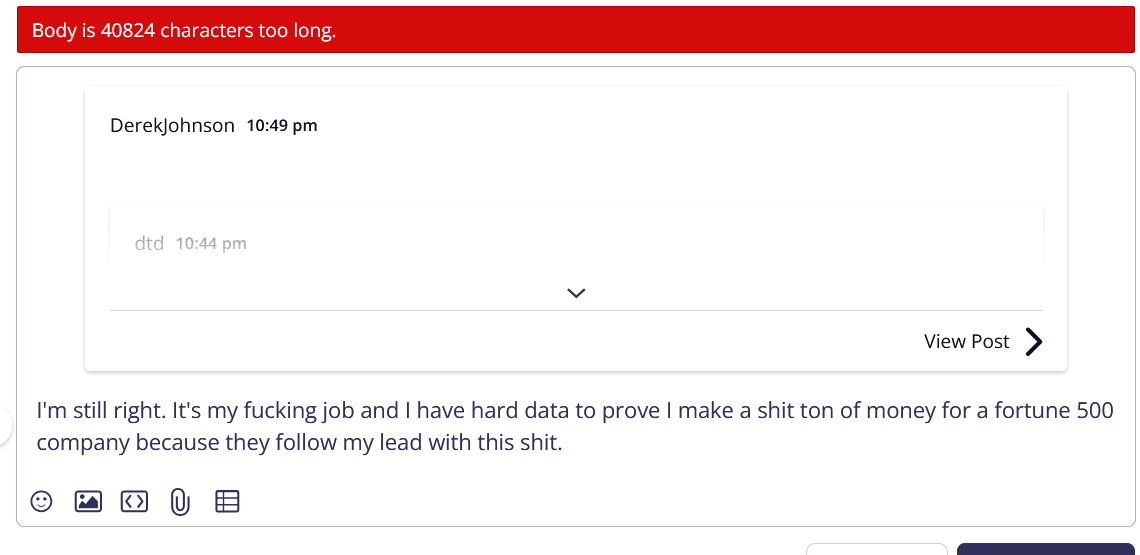Expand the quoted post with down chevron

tap(575, 293)
